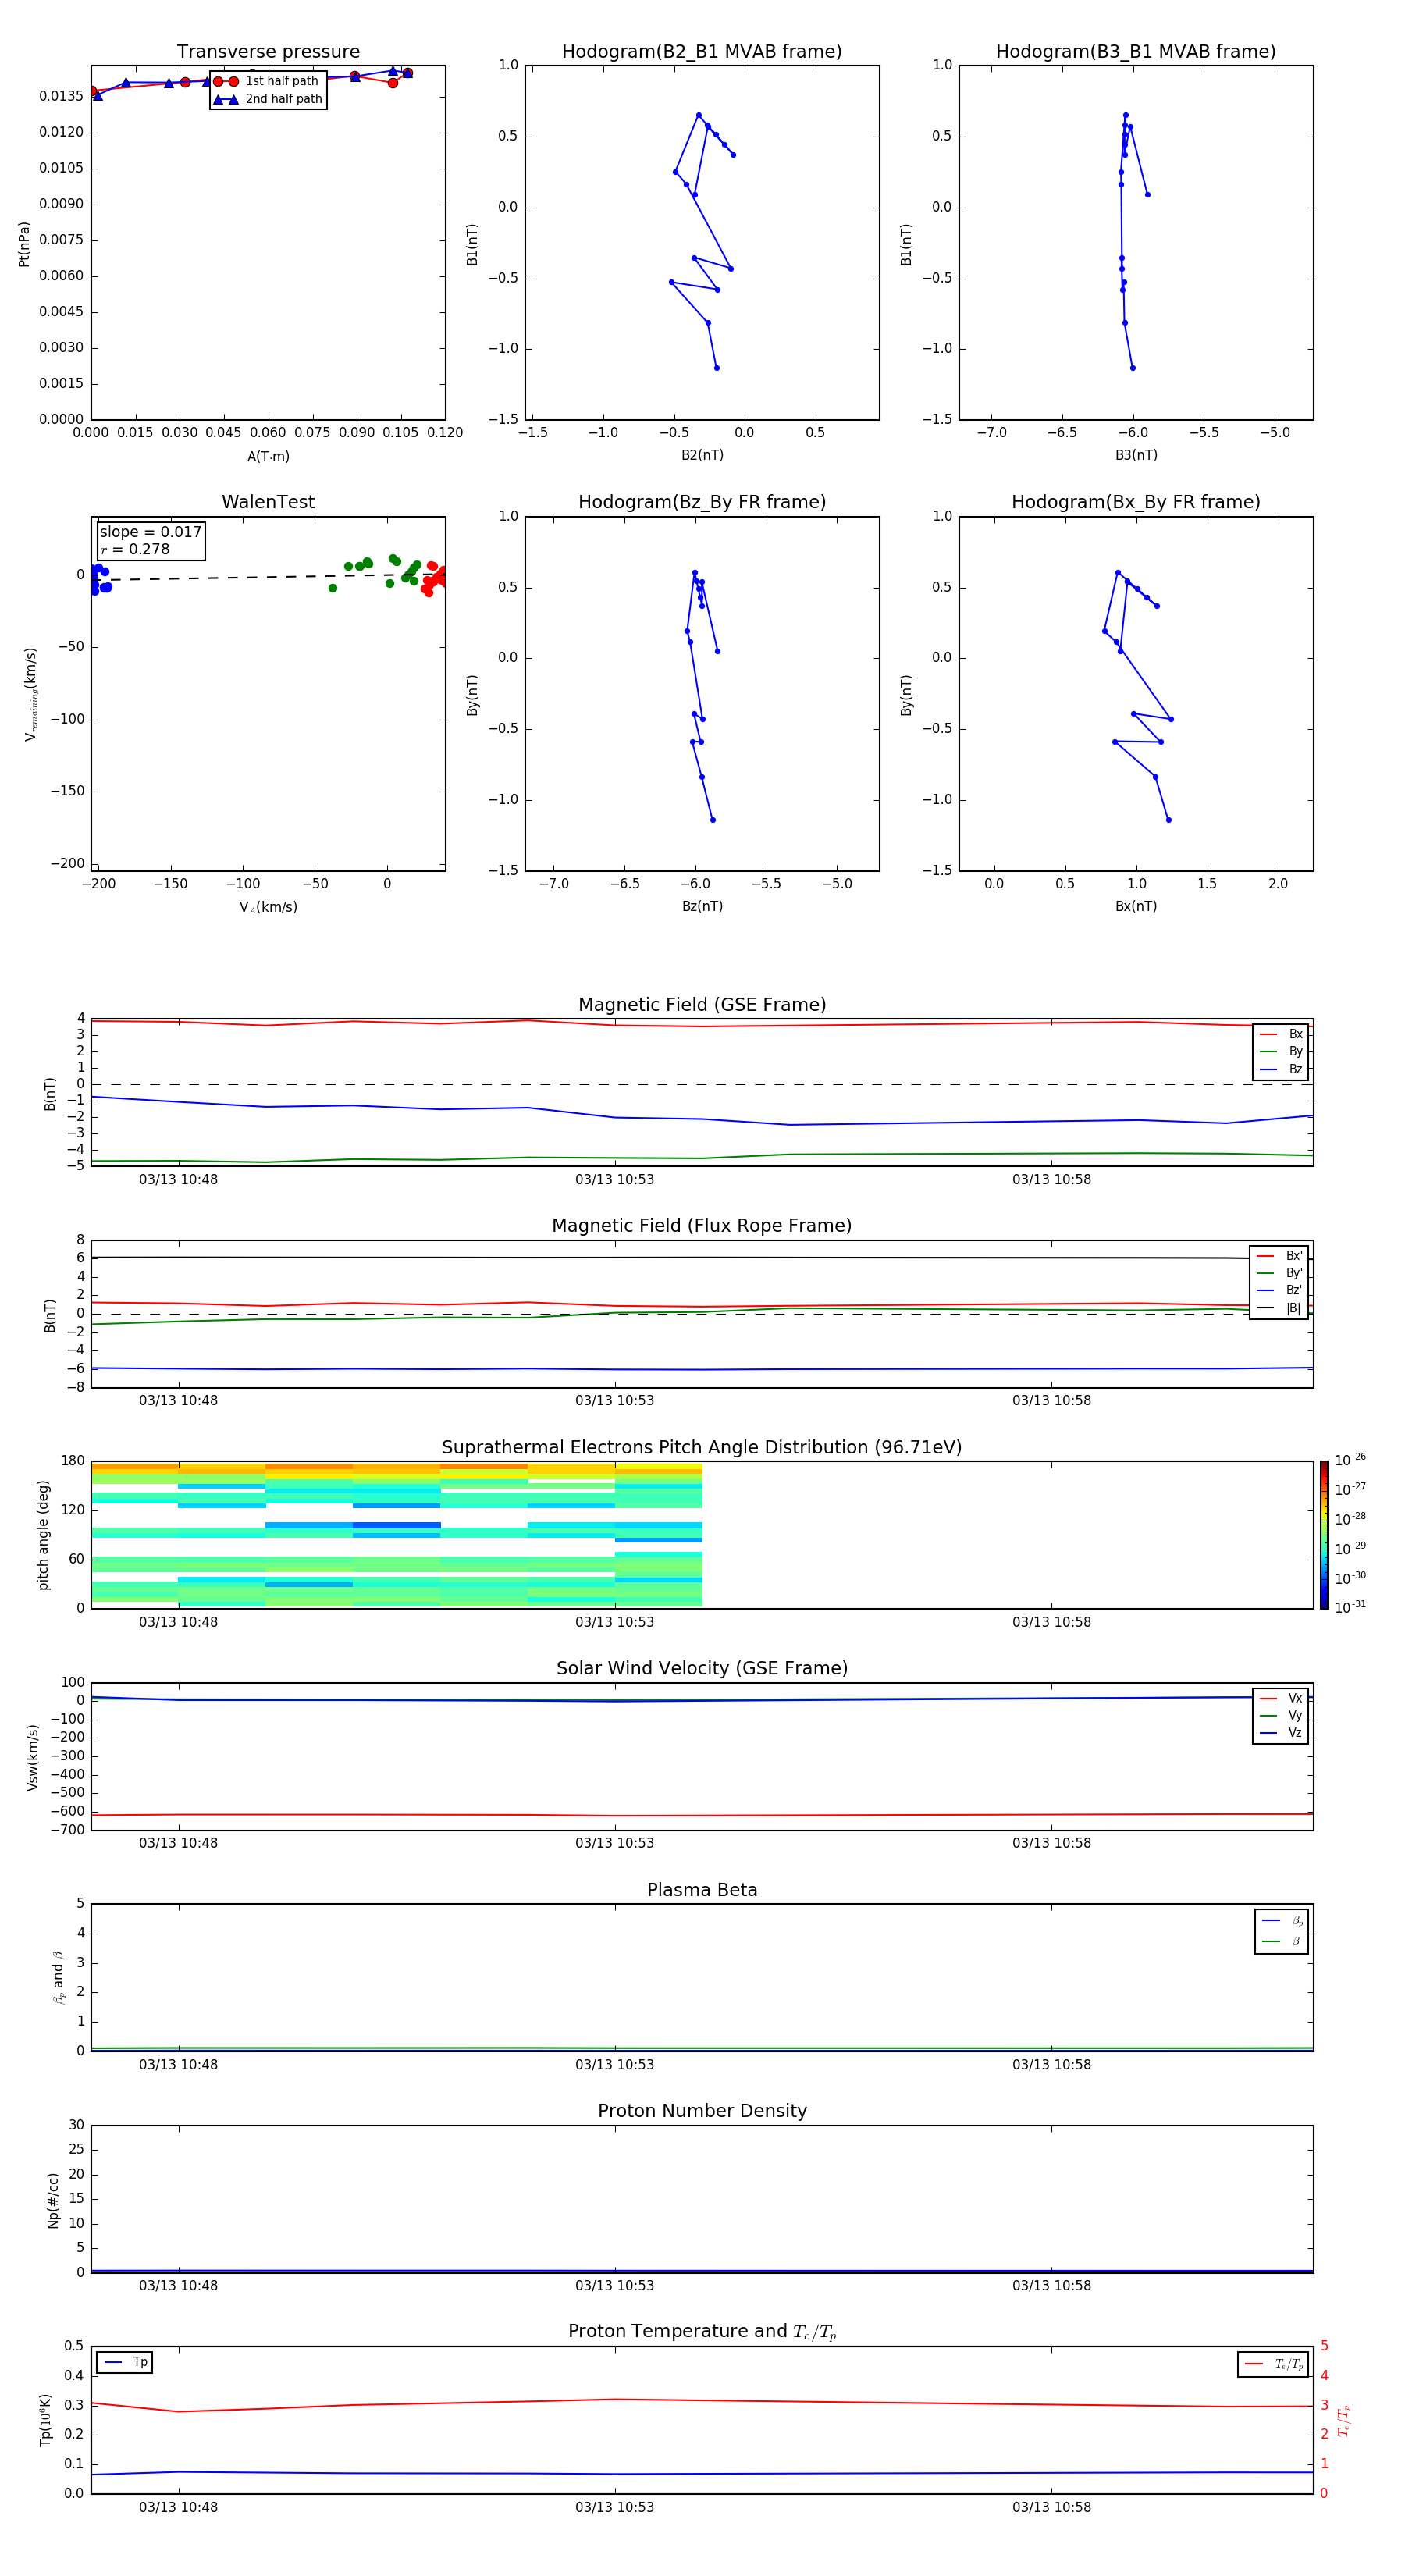This screenshot has height=2576, width=1405.
Task: Click the "Proton Number Density" title
Action: tap(702, 2111)
